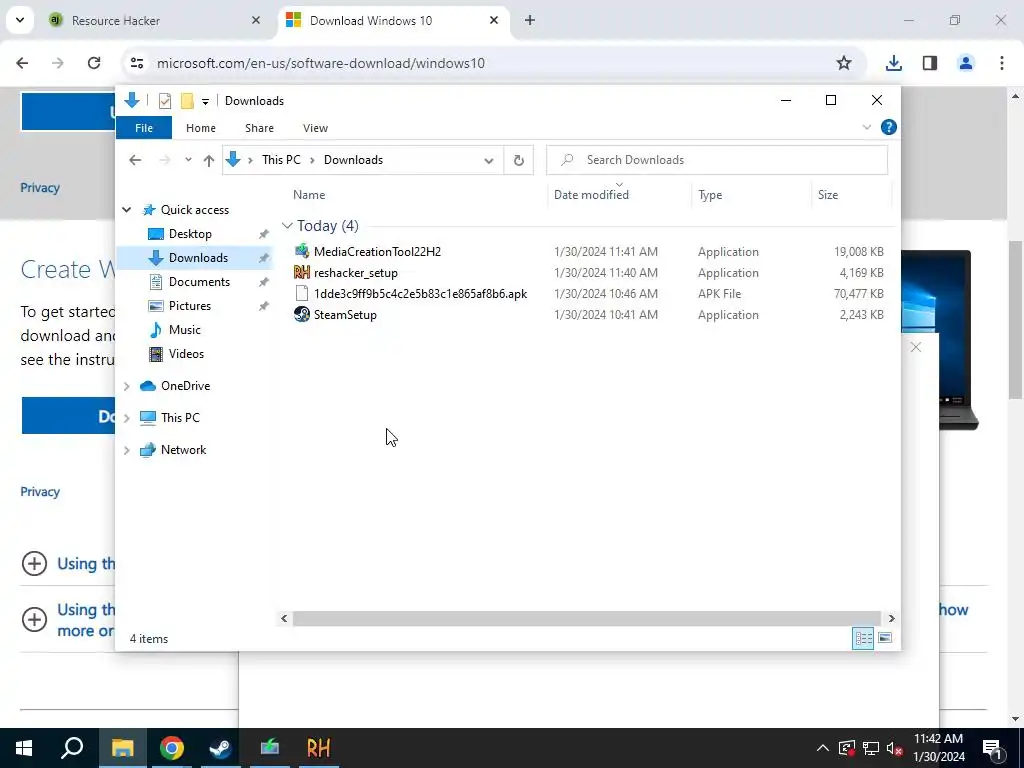Open the Share ribbon tab
The height and width of the screenshot is (768, 1024).
coord(259,128)
